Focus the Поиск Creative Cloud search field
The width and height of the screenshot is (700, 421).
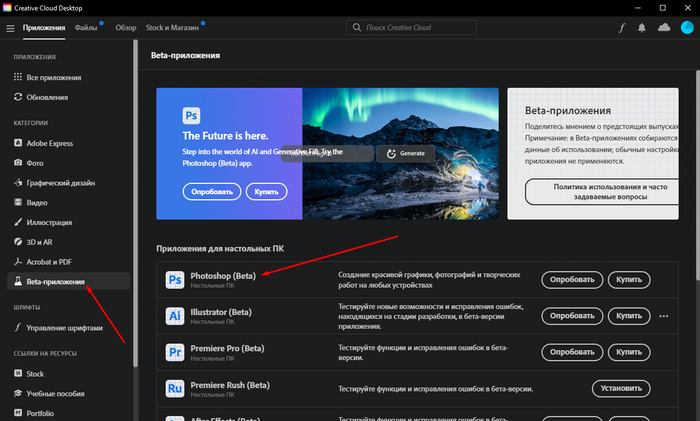411,28
